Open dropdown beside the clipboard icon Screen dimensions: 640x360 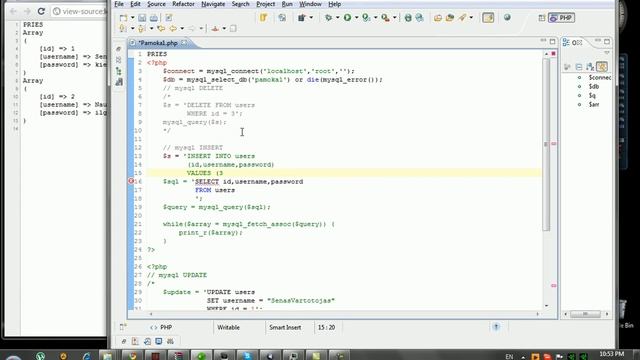[x=311, y=18]
